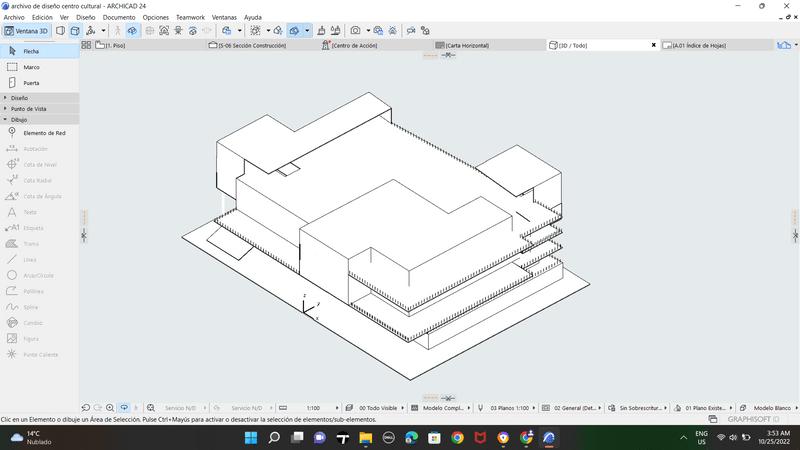Image resolution: width=800 pixels, height=450 pixels.
Task: Open the 00 Todo Visible layer dropdown
Action: [x=377, y=408]
